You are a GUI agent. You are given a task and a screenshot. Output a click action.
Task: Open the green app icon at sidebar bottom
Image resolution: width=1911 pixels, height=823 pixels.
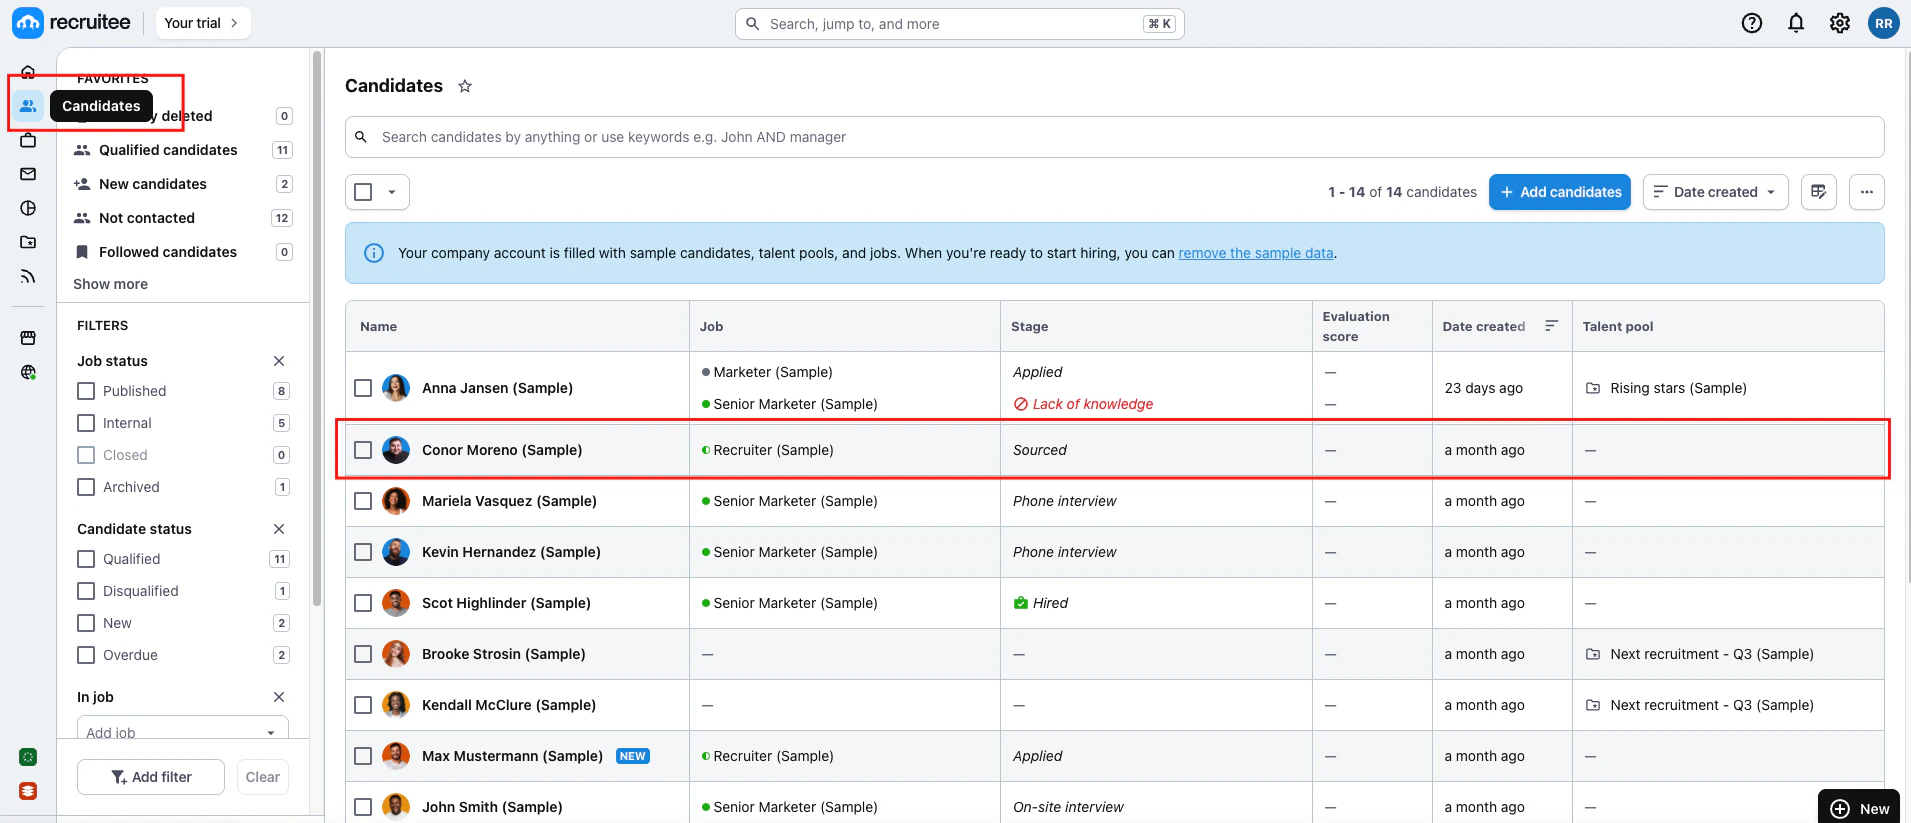(x=28, y=757)
